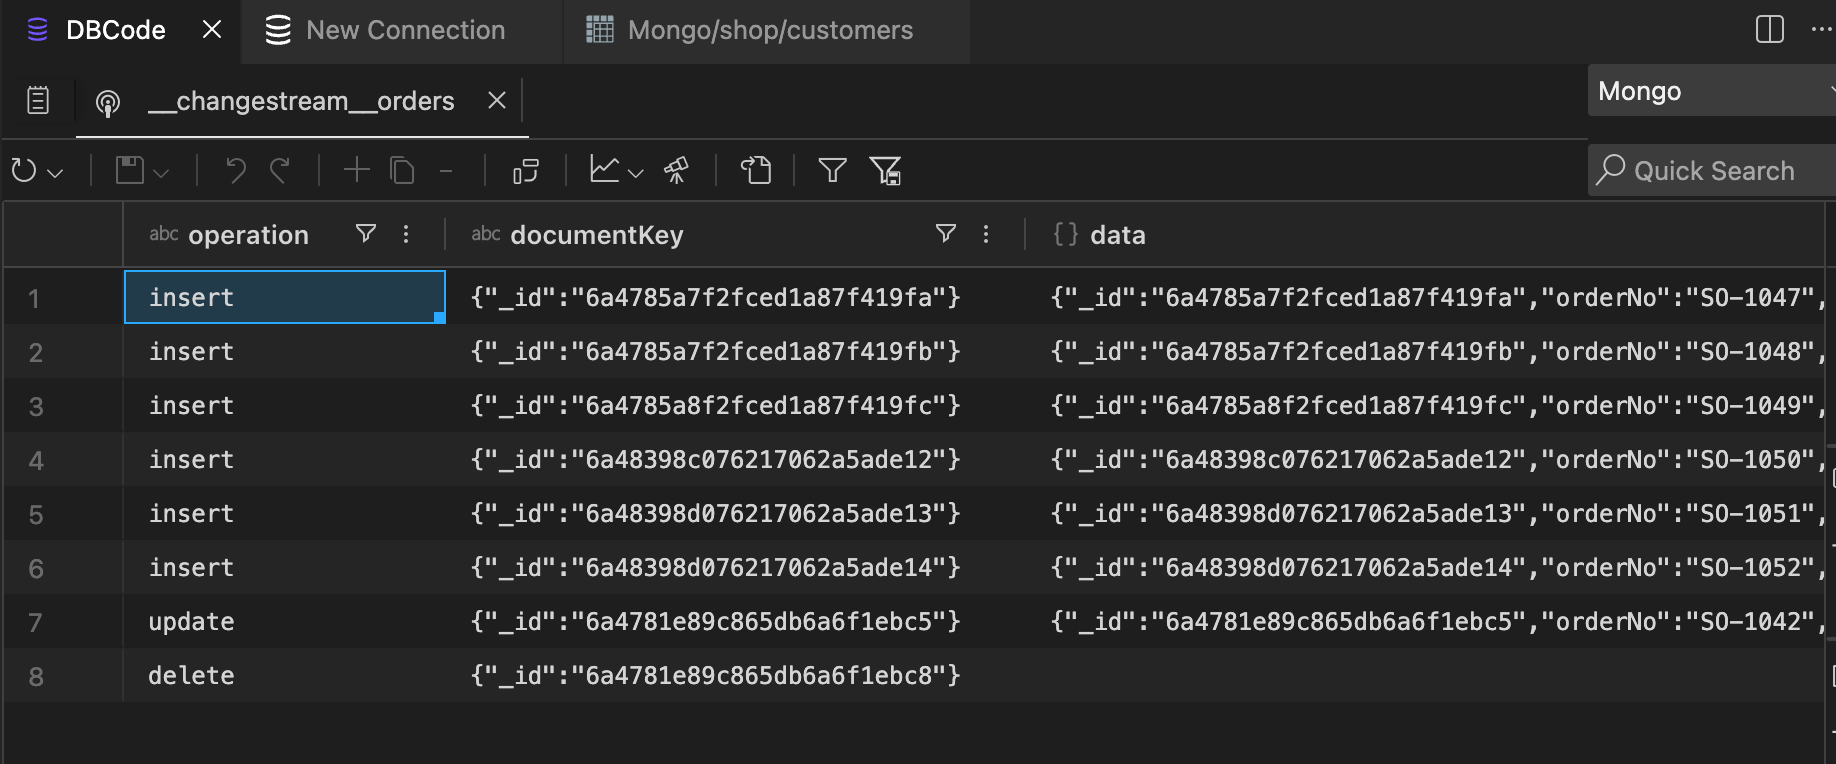Screen dimensions: 1836x764
Task: Add a new row with plus icon
Action: pos(356,170)
